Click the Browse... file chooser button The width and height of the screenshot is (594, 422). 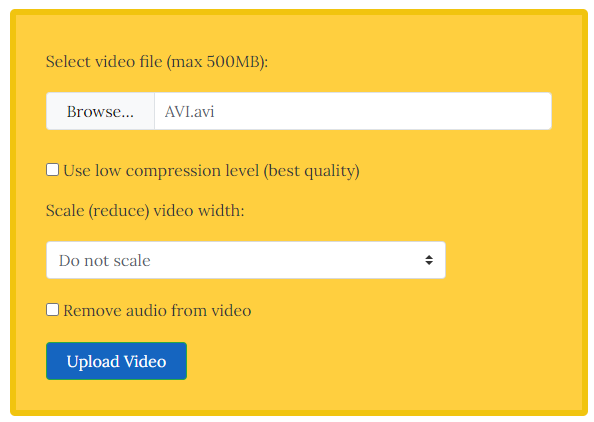coord(100,111)
